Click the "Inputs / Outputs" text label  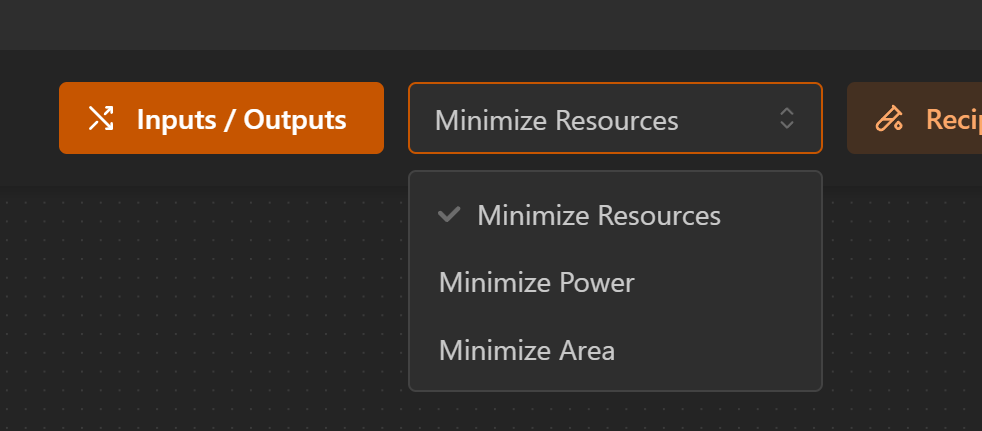click(241, 120)
